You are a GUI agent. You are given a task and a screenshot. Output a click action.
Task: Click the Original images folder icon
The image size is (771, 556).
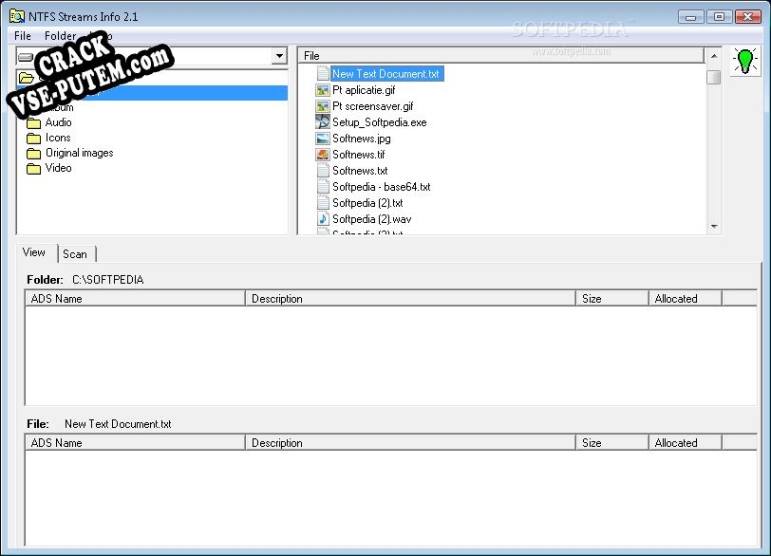pyautogui.click(x=33, y=153)
